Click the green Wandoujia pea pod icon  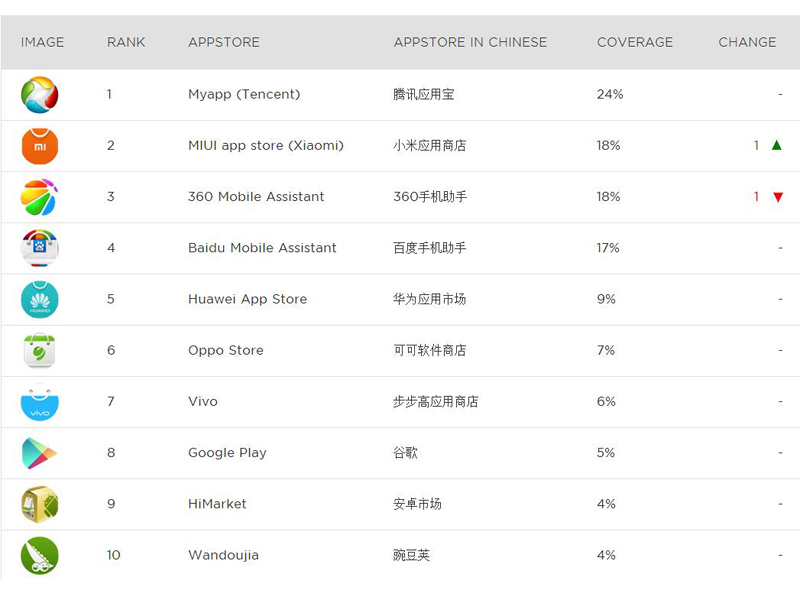pyautogui.click(x=39, y=556)
